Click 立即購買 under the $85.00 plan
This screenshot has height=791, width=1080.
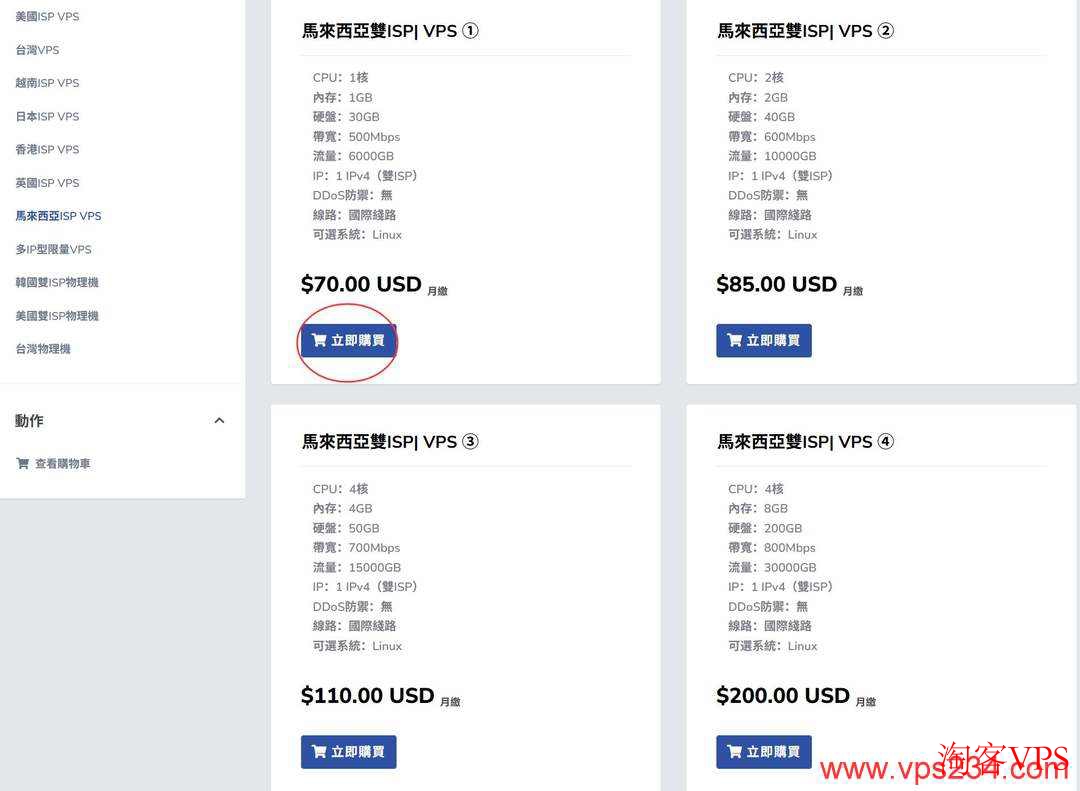tap(764, 340)
